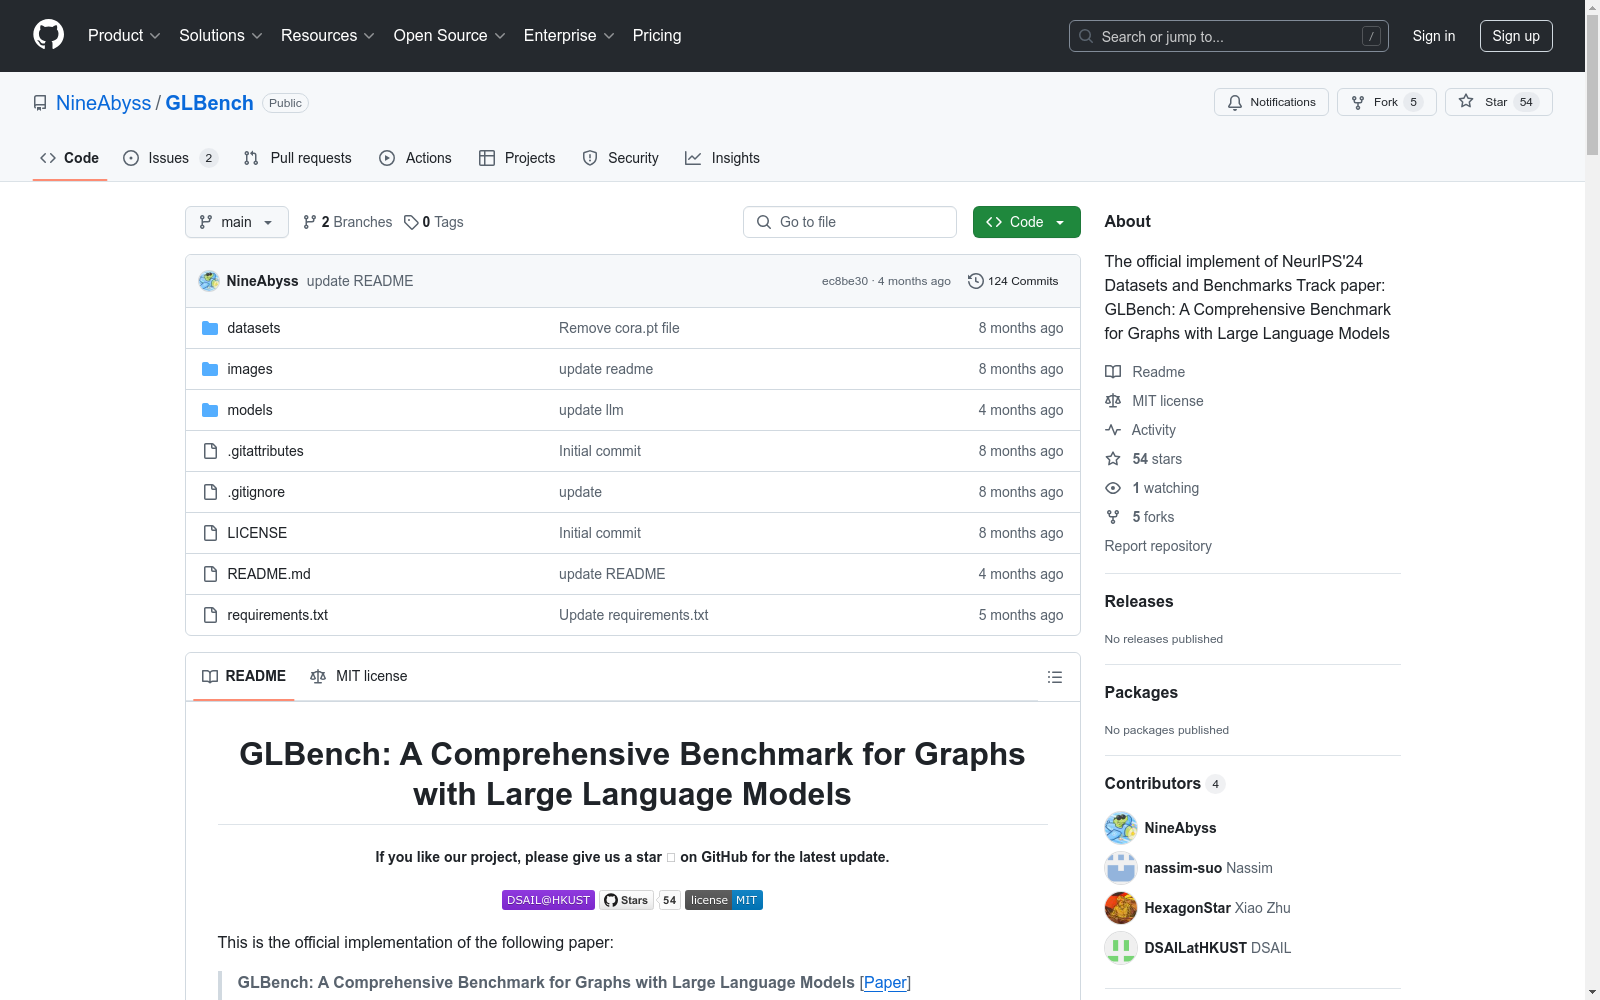Click Report repository link
The height and width of the screenshot is (1000, 1600).
pyautogui.click(x=1158, y=546)
